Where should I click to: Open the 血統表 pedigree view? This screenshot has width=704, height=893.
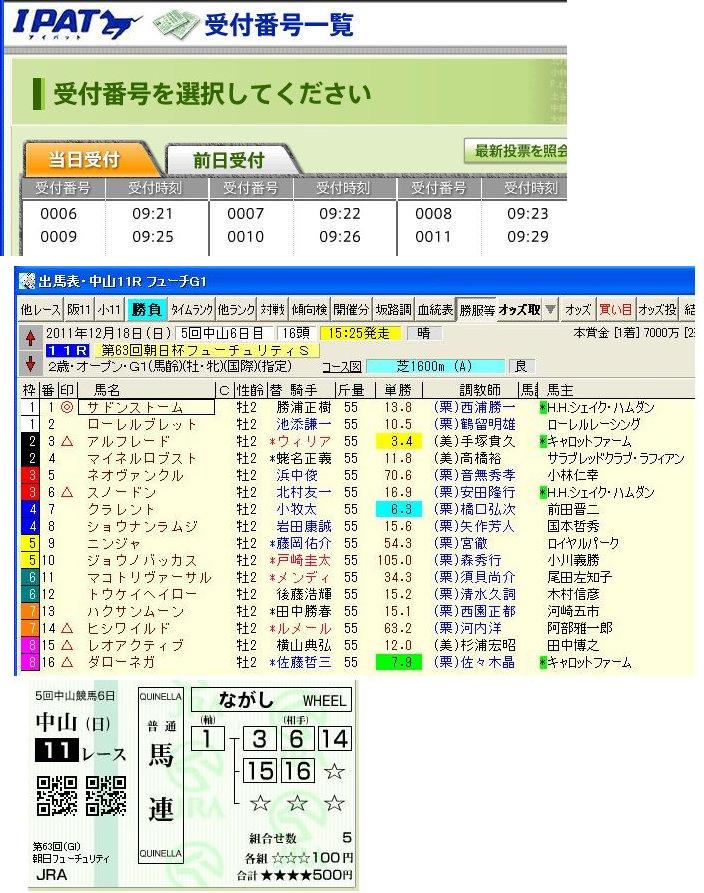coord(435,309)
